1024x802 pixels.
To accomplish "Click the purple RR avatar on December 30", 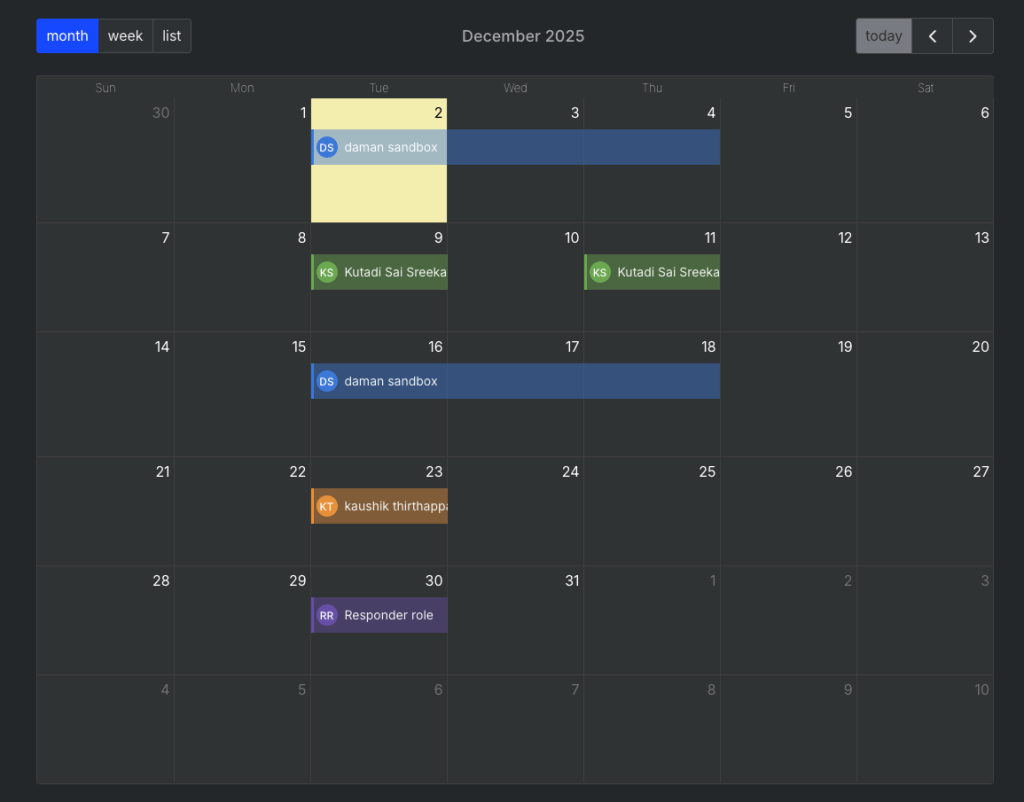I will (326, 615).
